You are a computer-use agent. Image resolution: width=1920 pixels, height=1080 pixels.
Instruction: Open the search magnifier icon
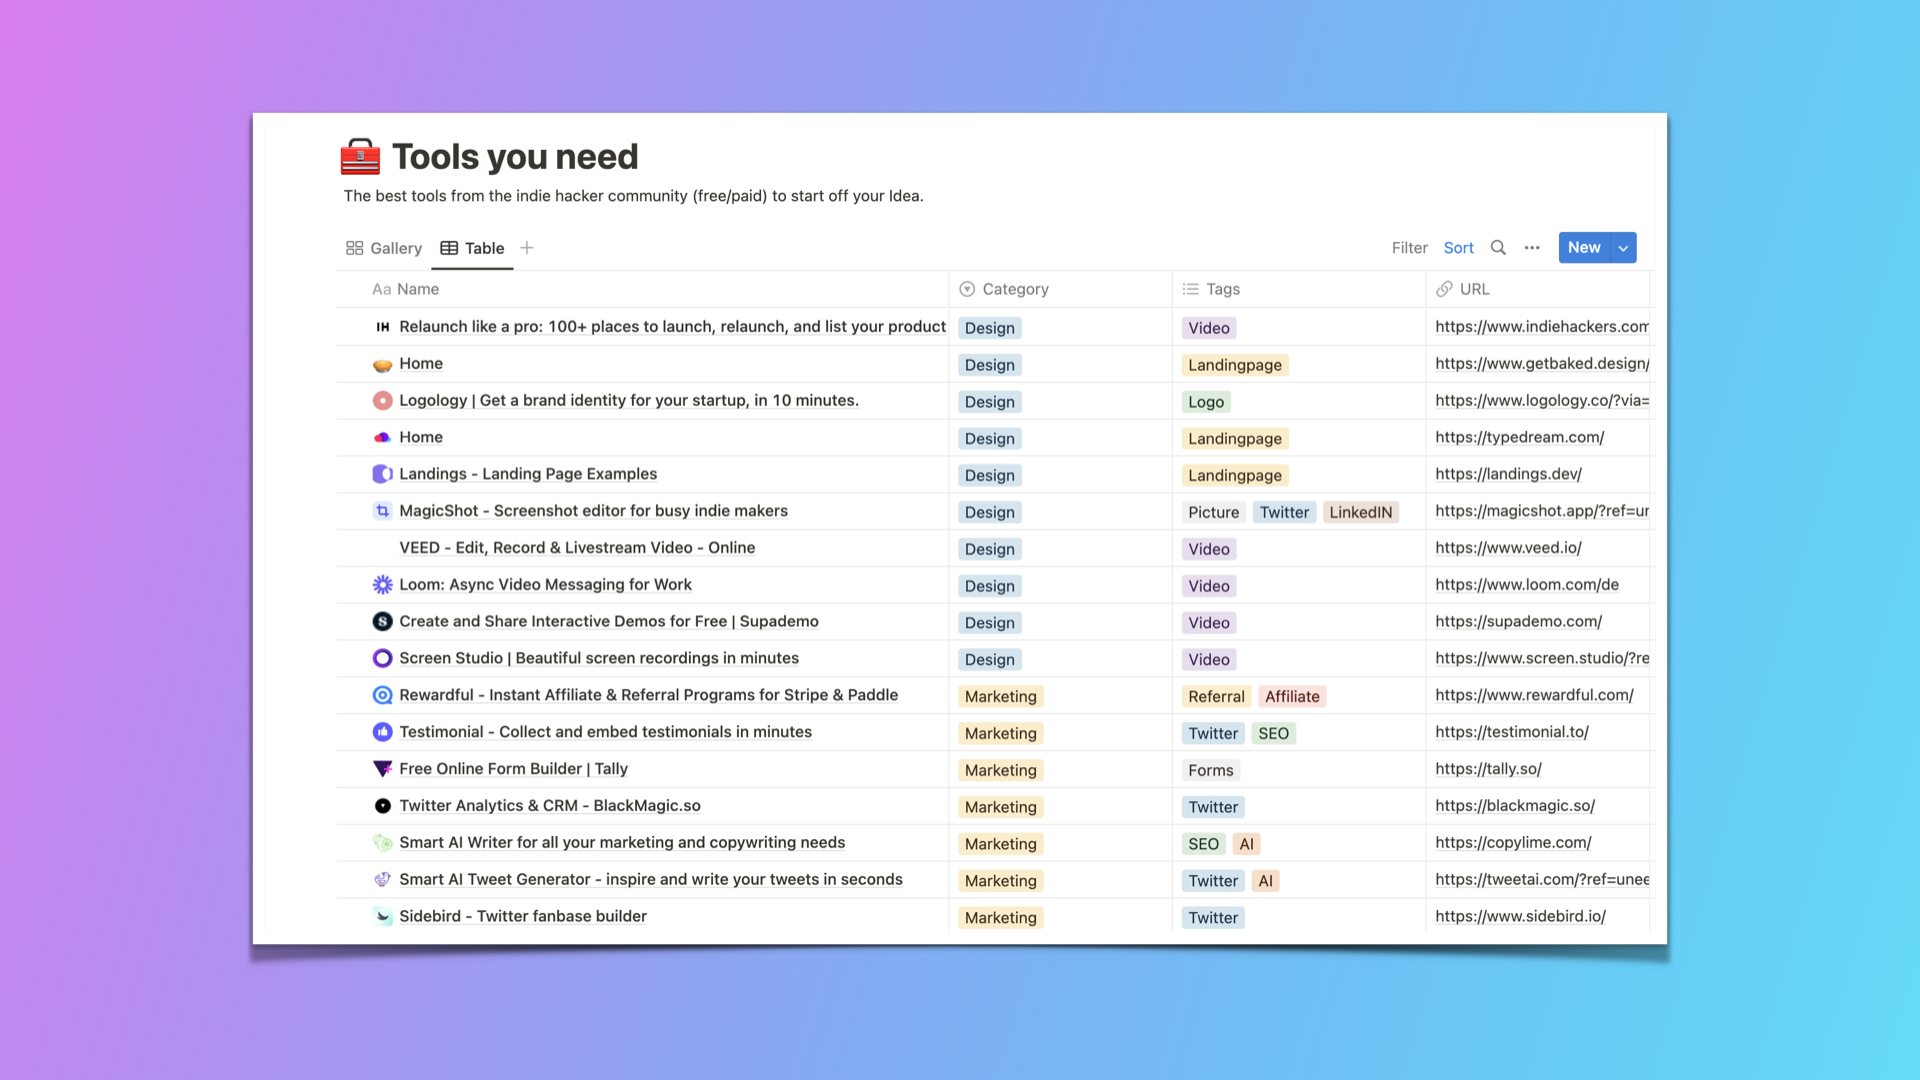pos(1498,248)
